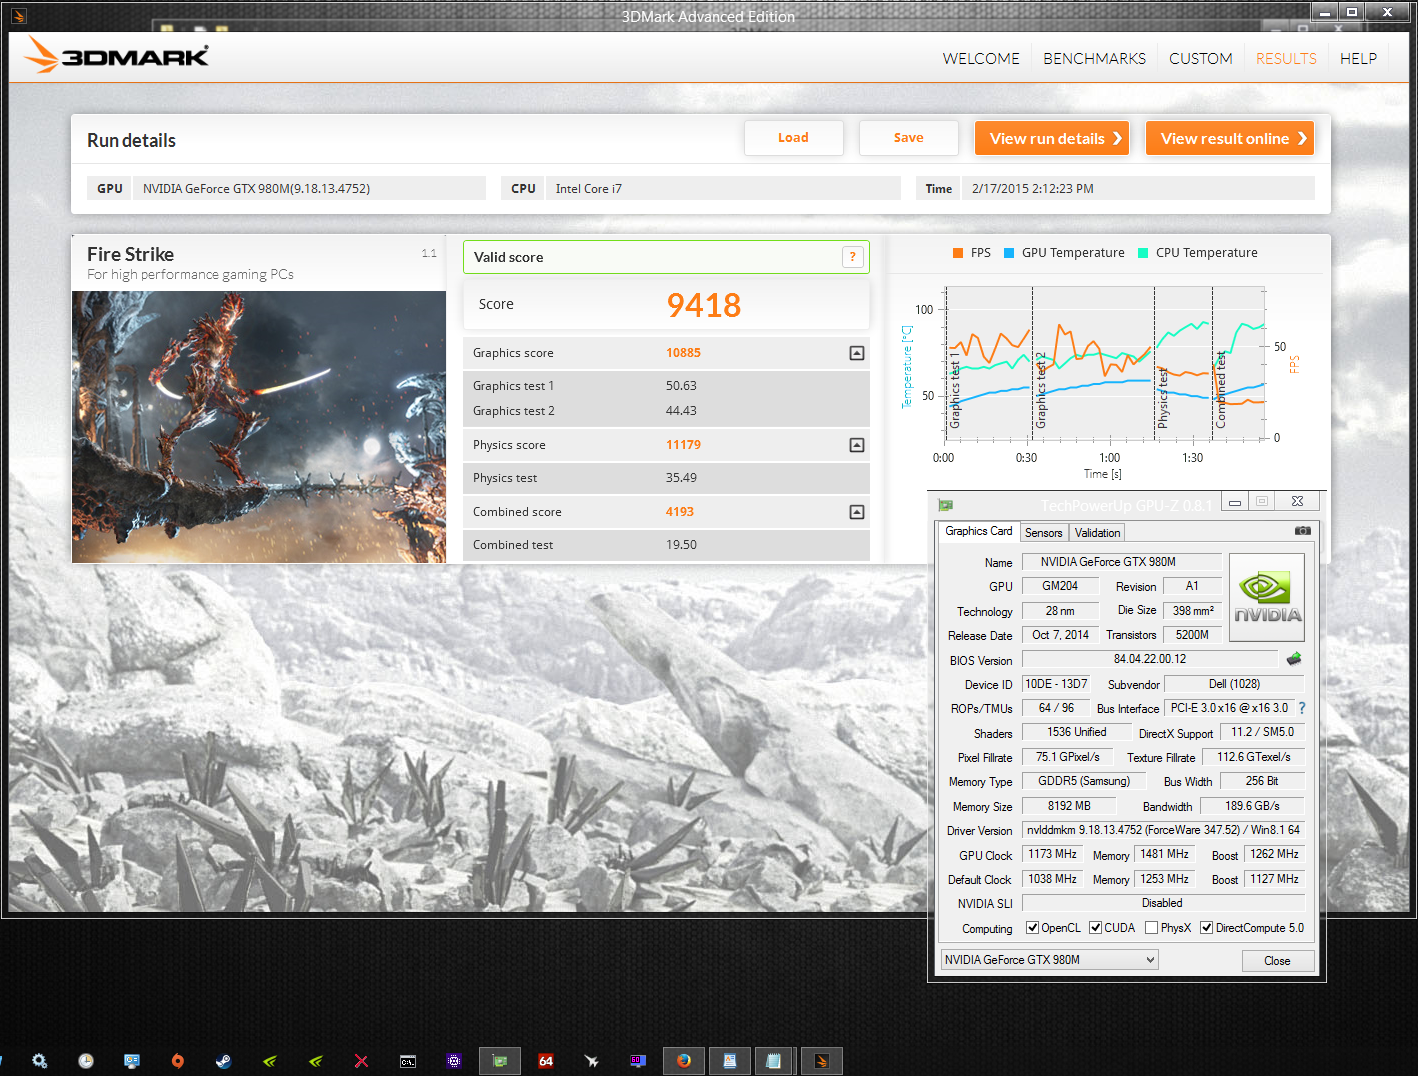Click the GPU-Z title bar app icon

(945, 505)
